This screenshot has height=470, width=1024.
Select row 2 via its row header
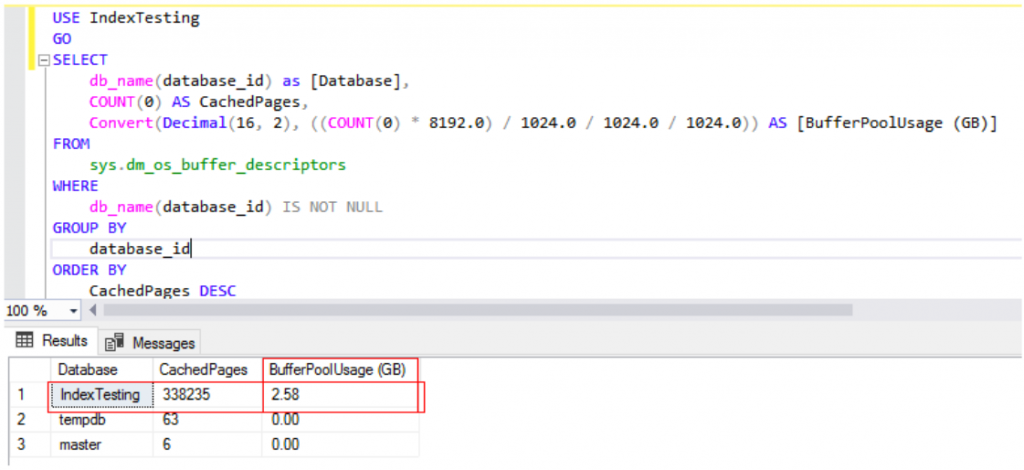click(24, 420)
